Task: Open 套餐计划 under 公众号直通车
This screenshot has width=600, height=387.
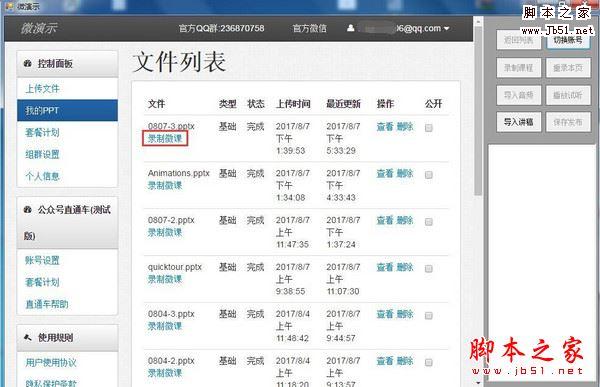Action: click(x=42, y=282)
